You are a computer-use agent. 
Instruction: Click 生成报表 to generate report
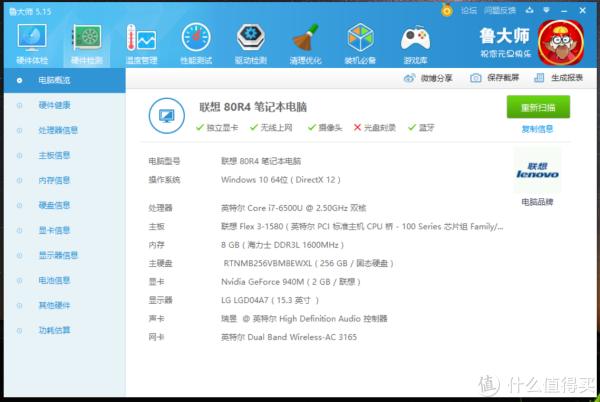click(x=558, y=78)
